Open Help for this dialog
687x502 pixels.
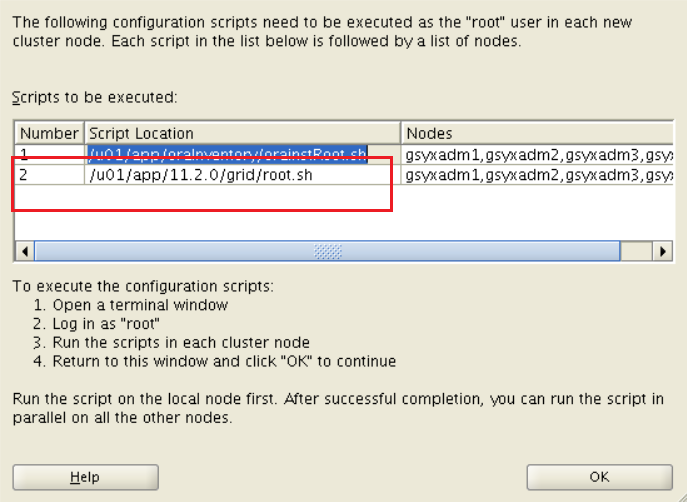point(85,477)
